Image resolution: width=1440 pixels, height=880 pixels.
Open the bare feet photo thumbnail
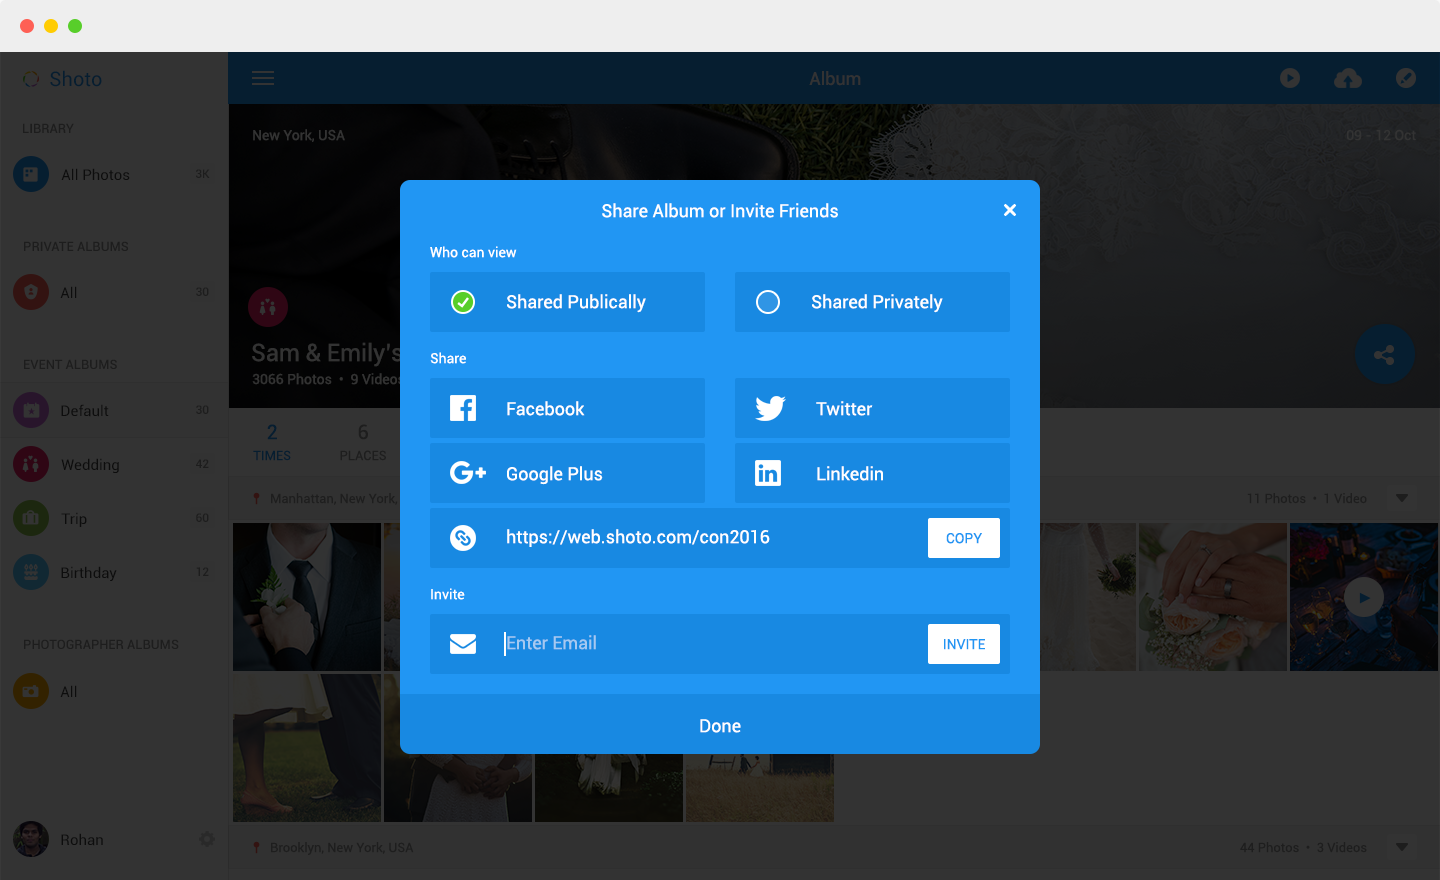click(x=307, y=748)
